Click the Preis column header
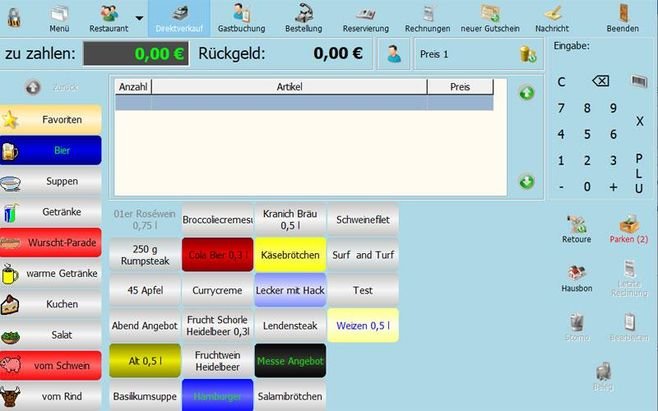 pyautogui.click(x=460, y=87)
